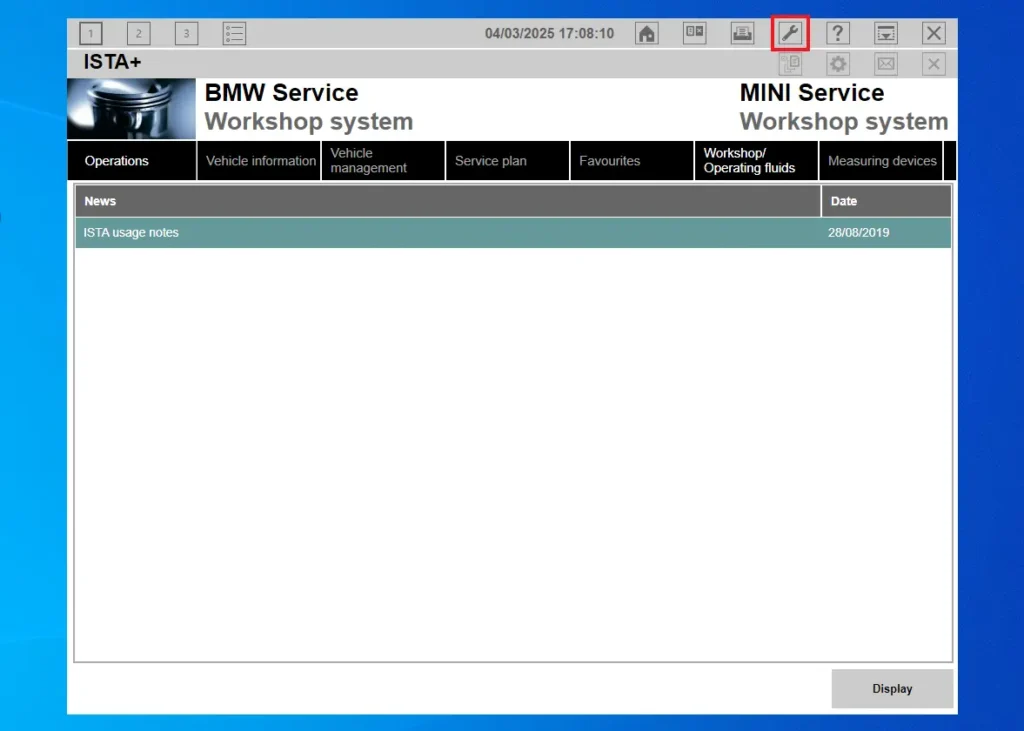Click the greyed envelope mail icon
The width and height of the screenshot is (1024, 731).
click(886, 64)
